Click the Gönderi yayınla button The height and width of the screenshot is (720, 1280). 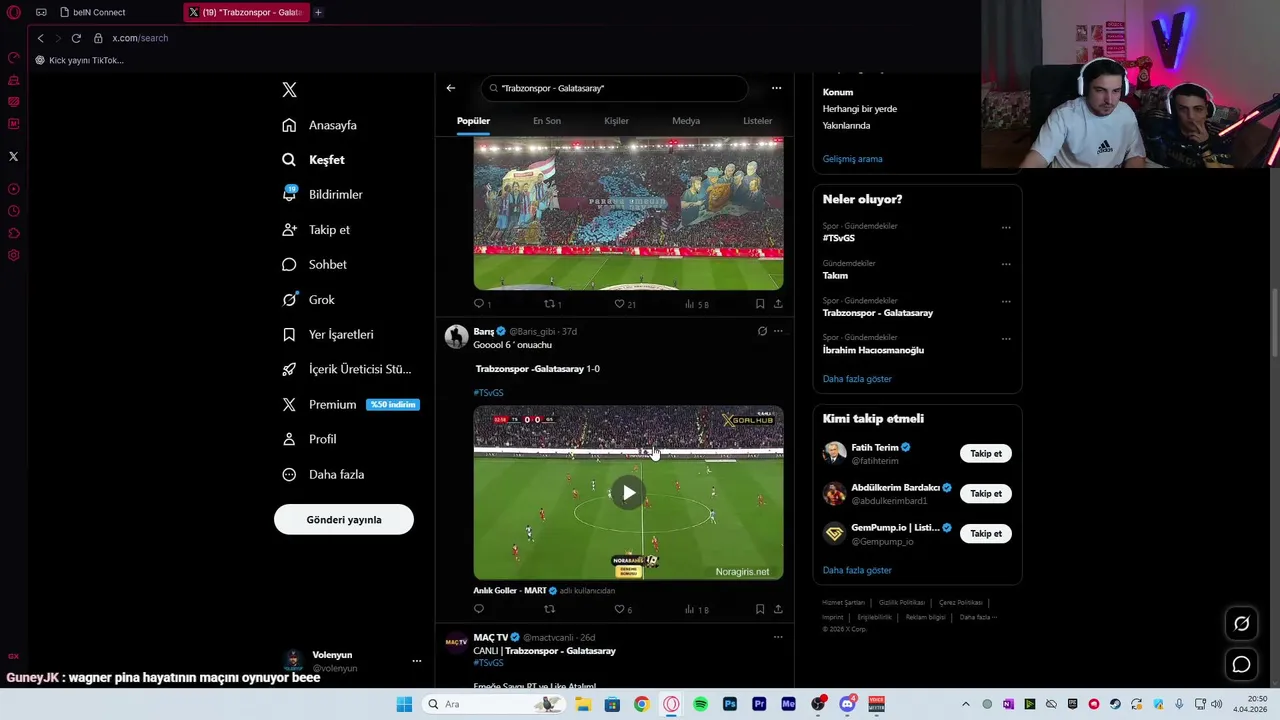click(x=344, y=519)
